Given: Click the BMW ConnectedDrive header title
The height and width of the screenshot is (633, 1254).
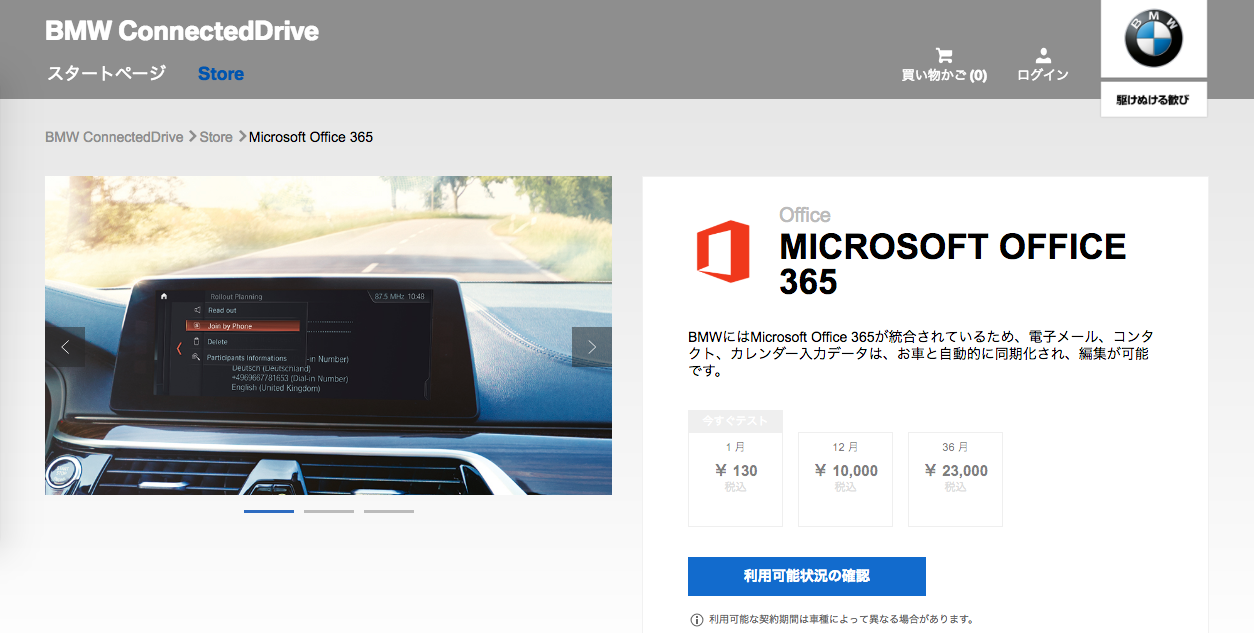Looking at the screenshot, I should (x=182, y=31).
